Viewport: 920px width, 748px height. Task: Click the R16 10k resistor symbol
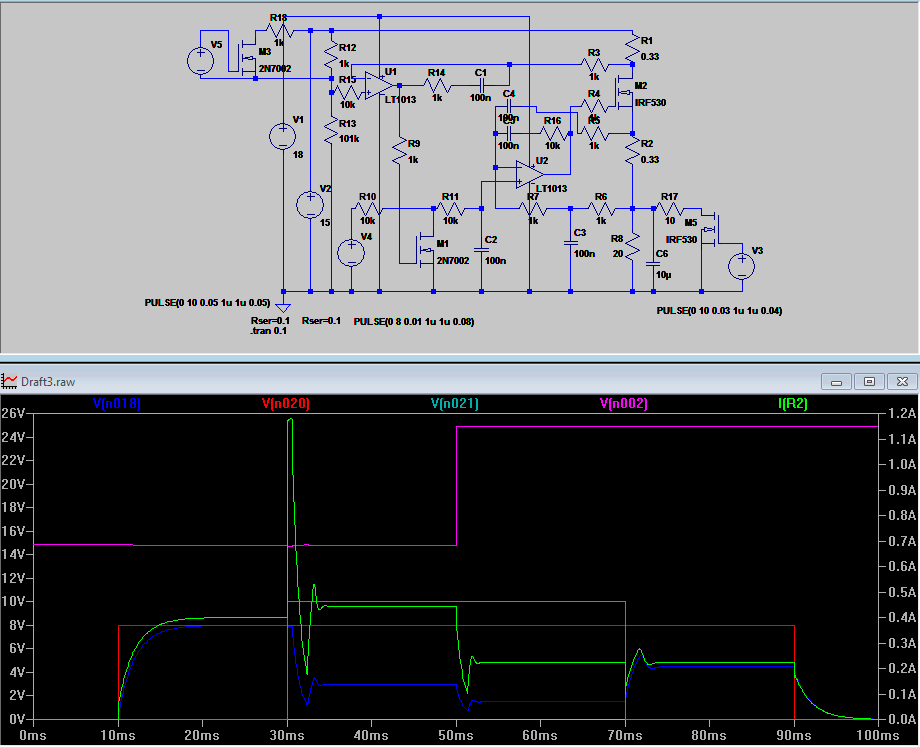pos(552,133)
